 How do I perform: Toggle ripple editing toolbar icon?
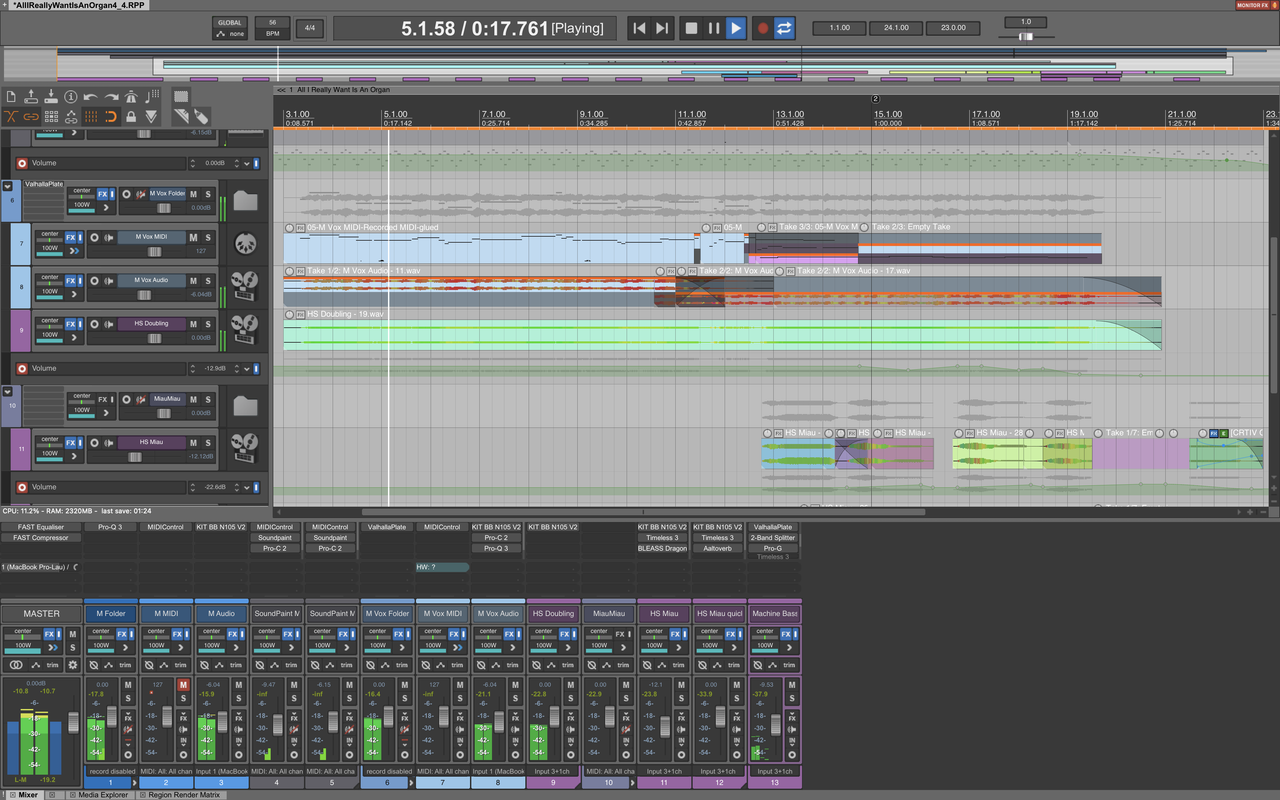click(x=51, y=117)
